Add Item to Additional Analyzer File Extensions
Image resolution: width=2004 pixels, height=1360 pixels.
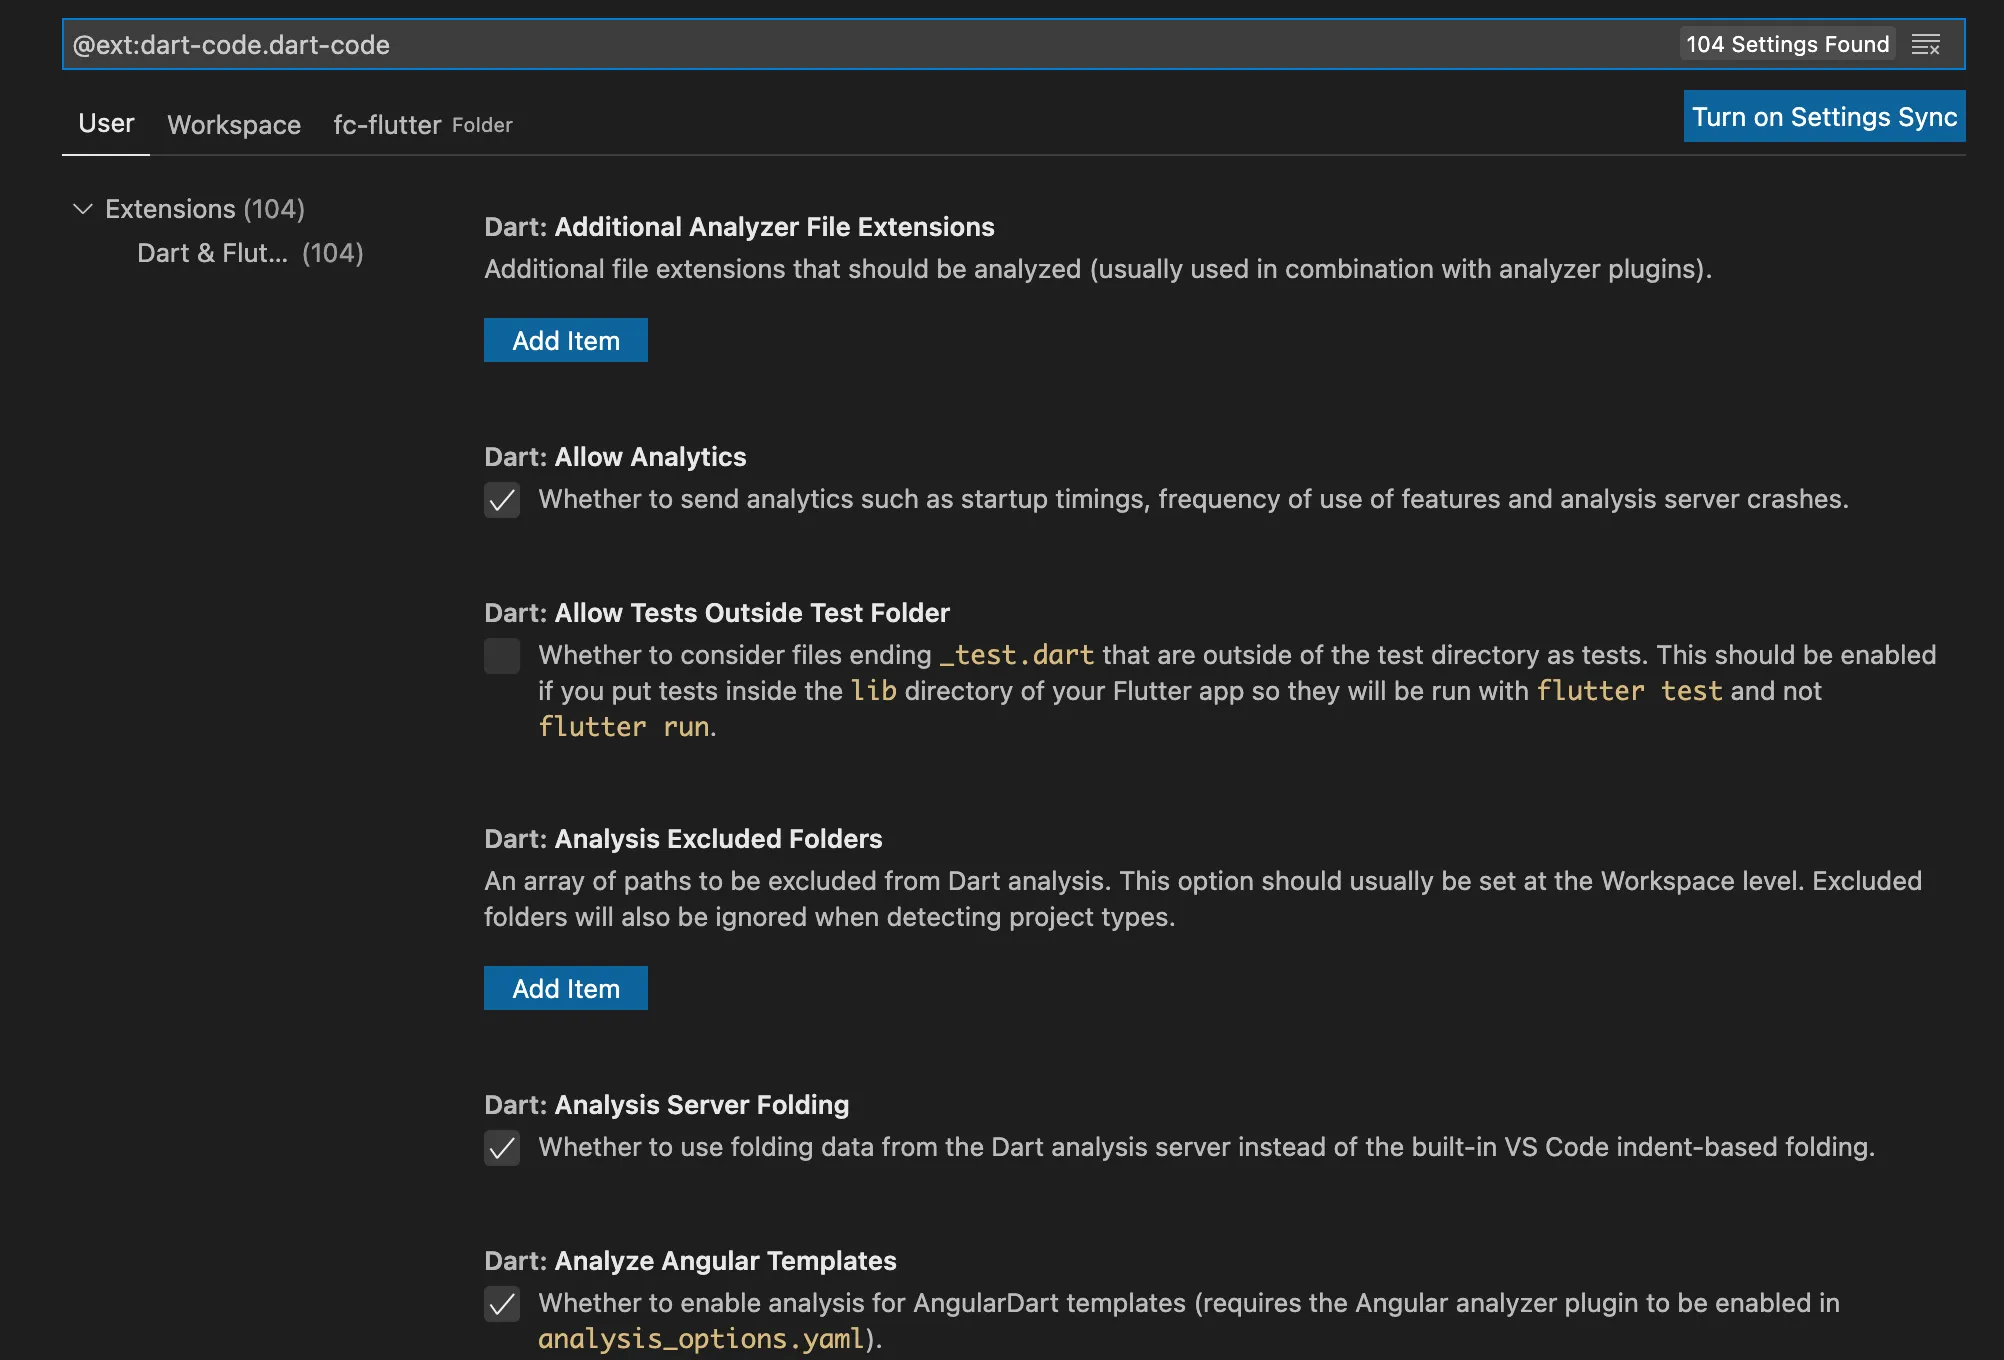coord(566,341)
